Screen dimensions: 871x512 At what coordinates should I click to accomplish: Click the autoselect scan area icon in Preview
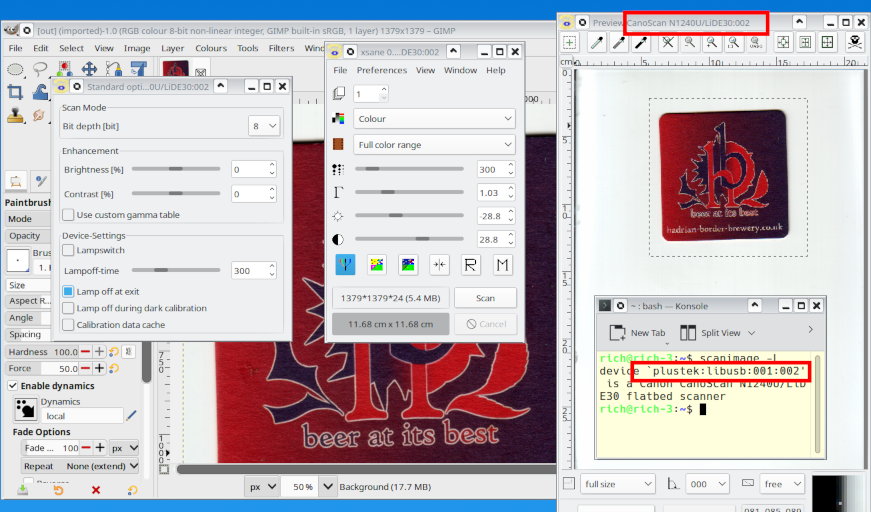click(x=783, y=43)
